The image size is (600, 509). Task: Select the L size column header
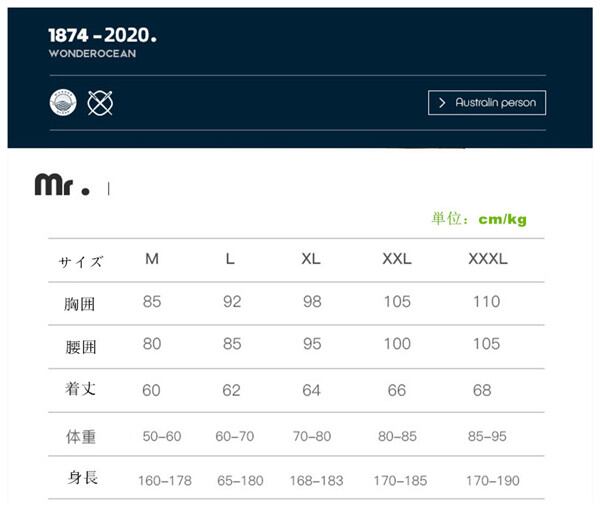click(x=230, y=259)
